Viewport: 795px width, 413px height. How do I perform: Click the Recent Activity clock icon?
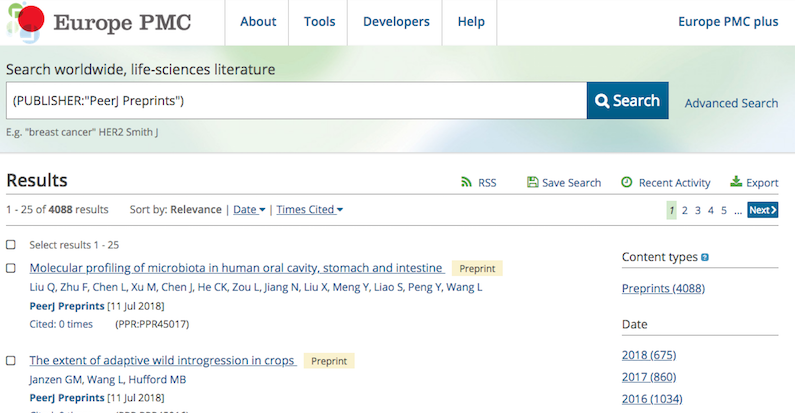coord(627,182)
